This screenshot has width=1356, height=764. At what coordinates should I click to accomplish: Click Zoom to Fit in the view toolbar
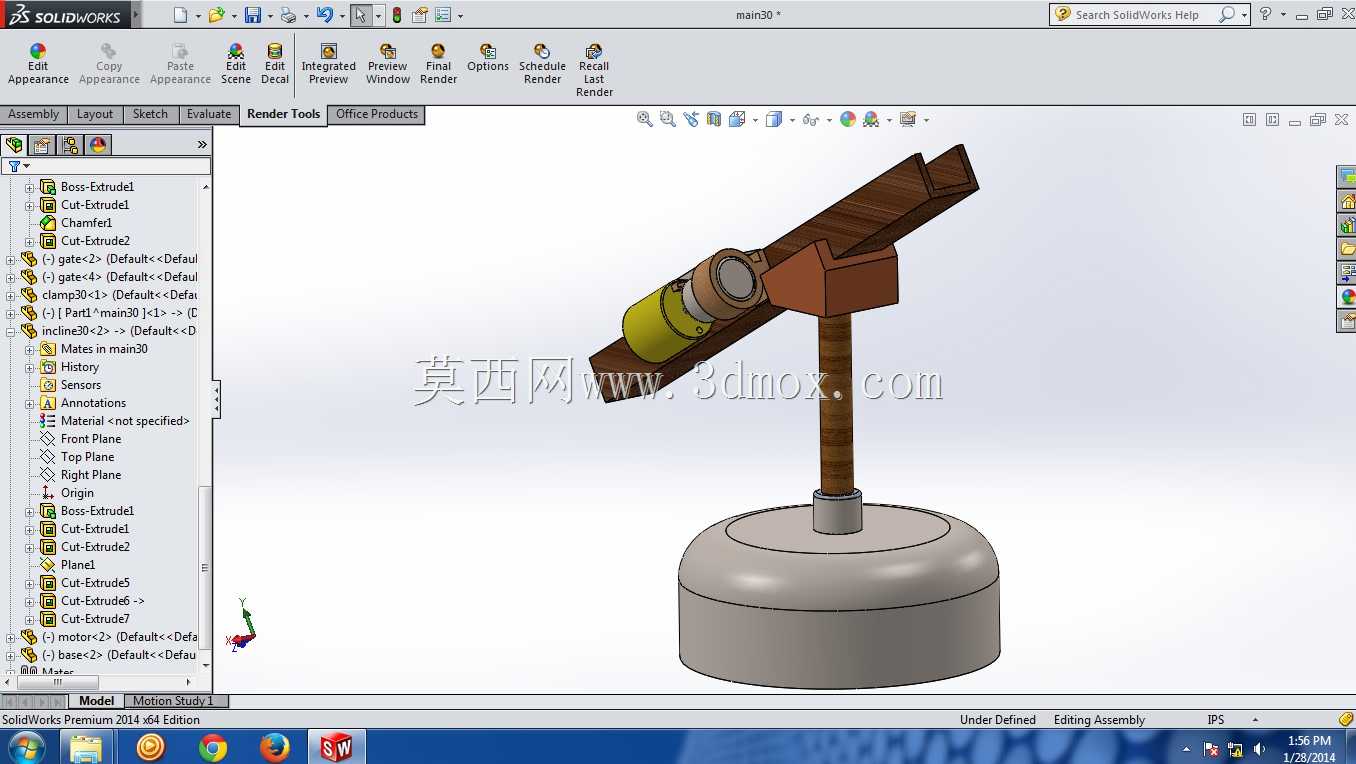[645, 119]
